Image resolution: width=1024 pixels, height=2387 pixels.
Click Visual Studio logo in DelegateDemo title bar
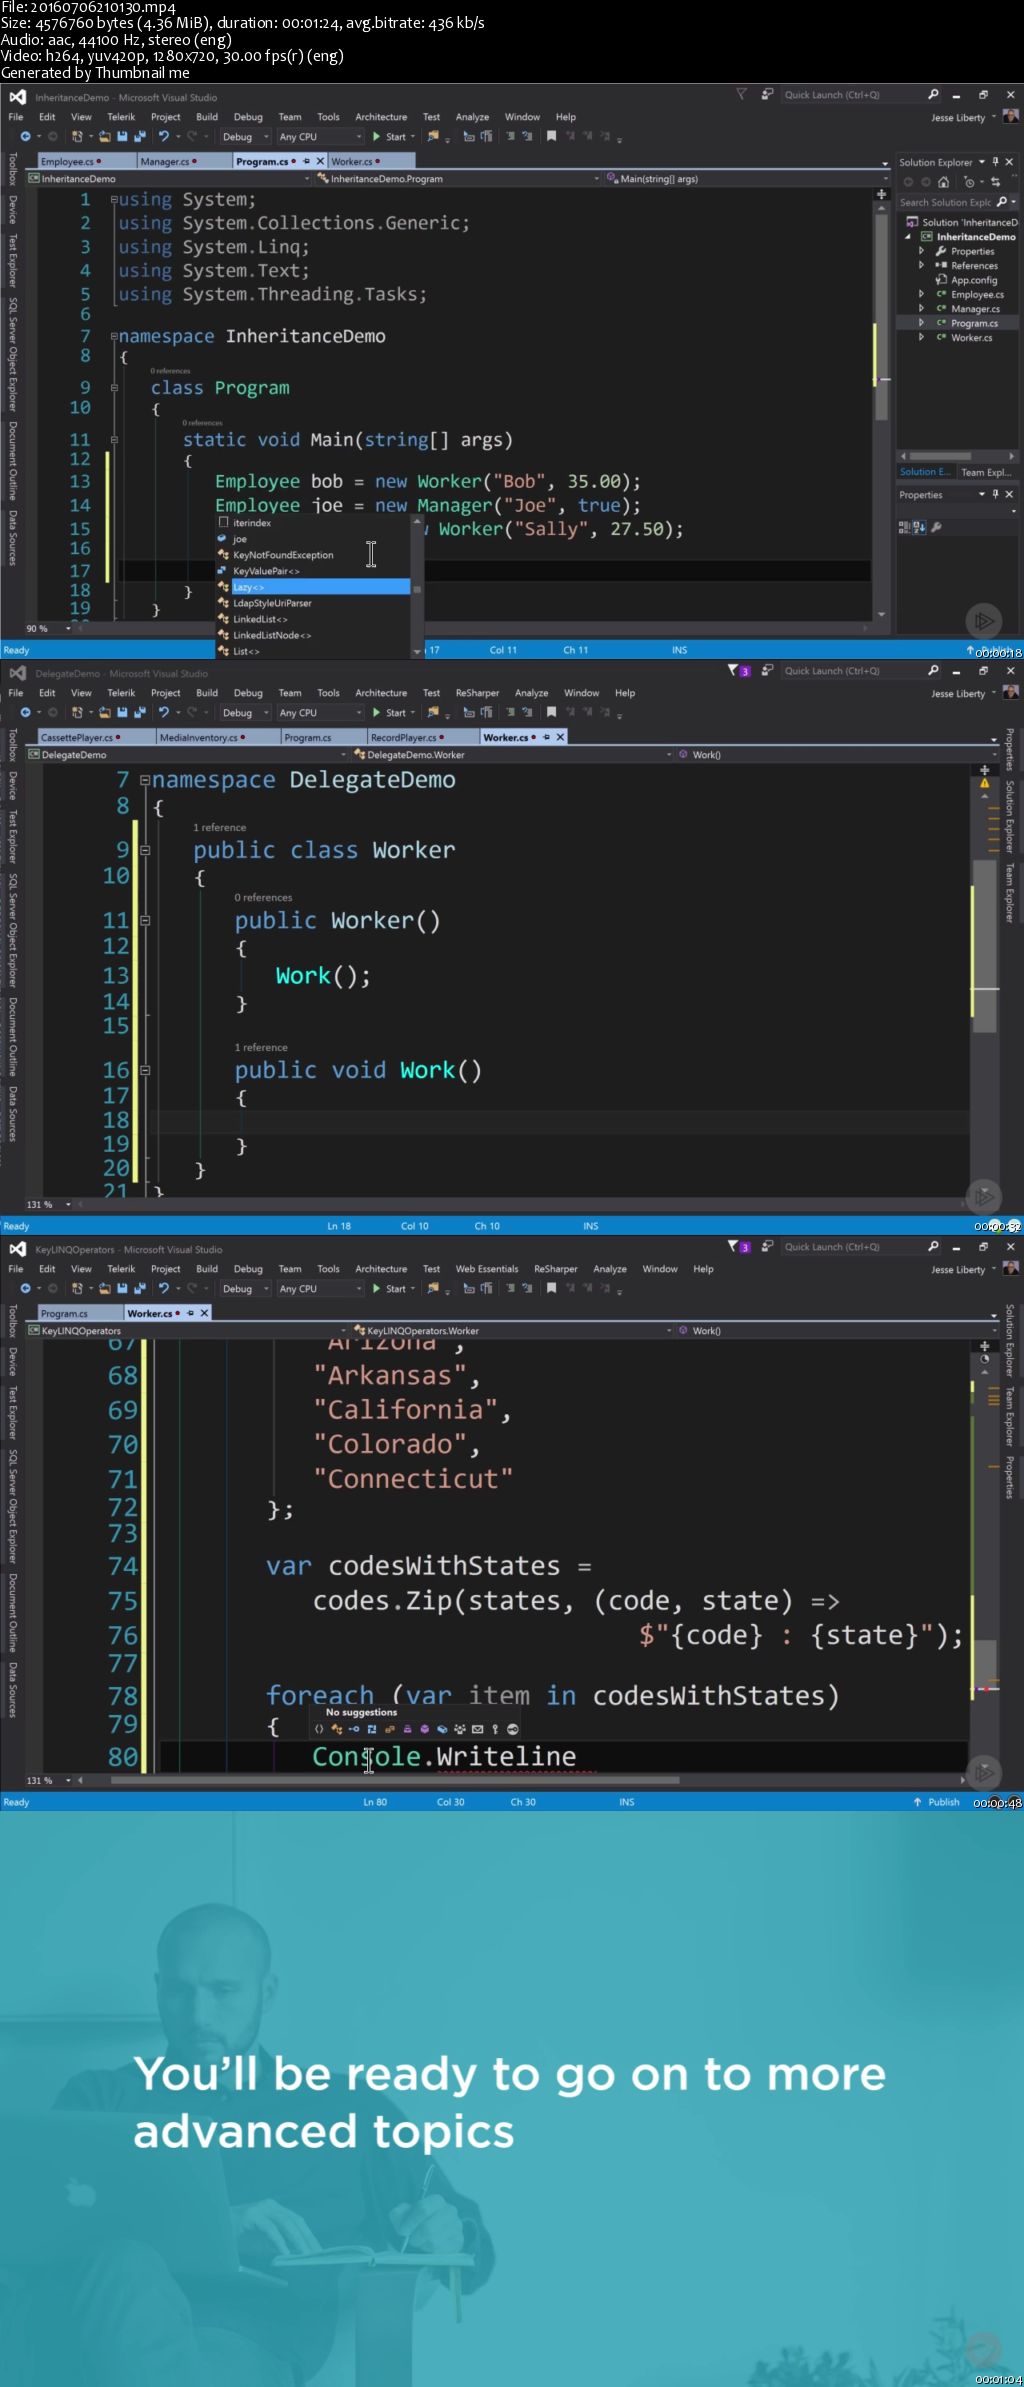[18, 673]
